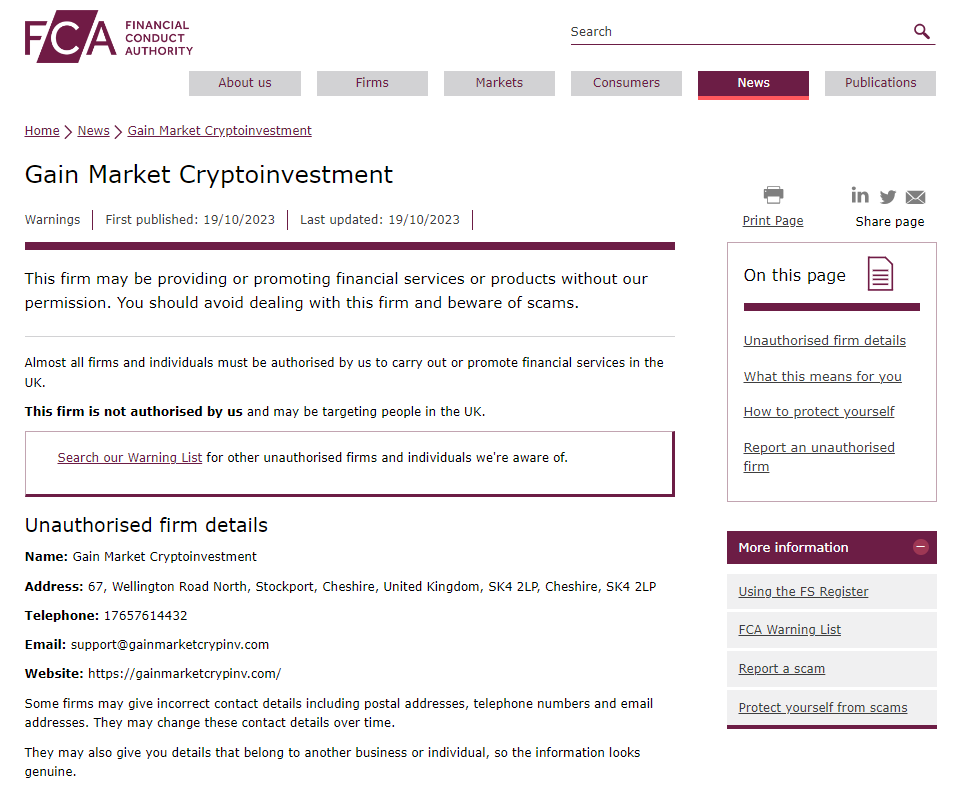Open the About us menu

(x=245, y=83)
